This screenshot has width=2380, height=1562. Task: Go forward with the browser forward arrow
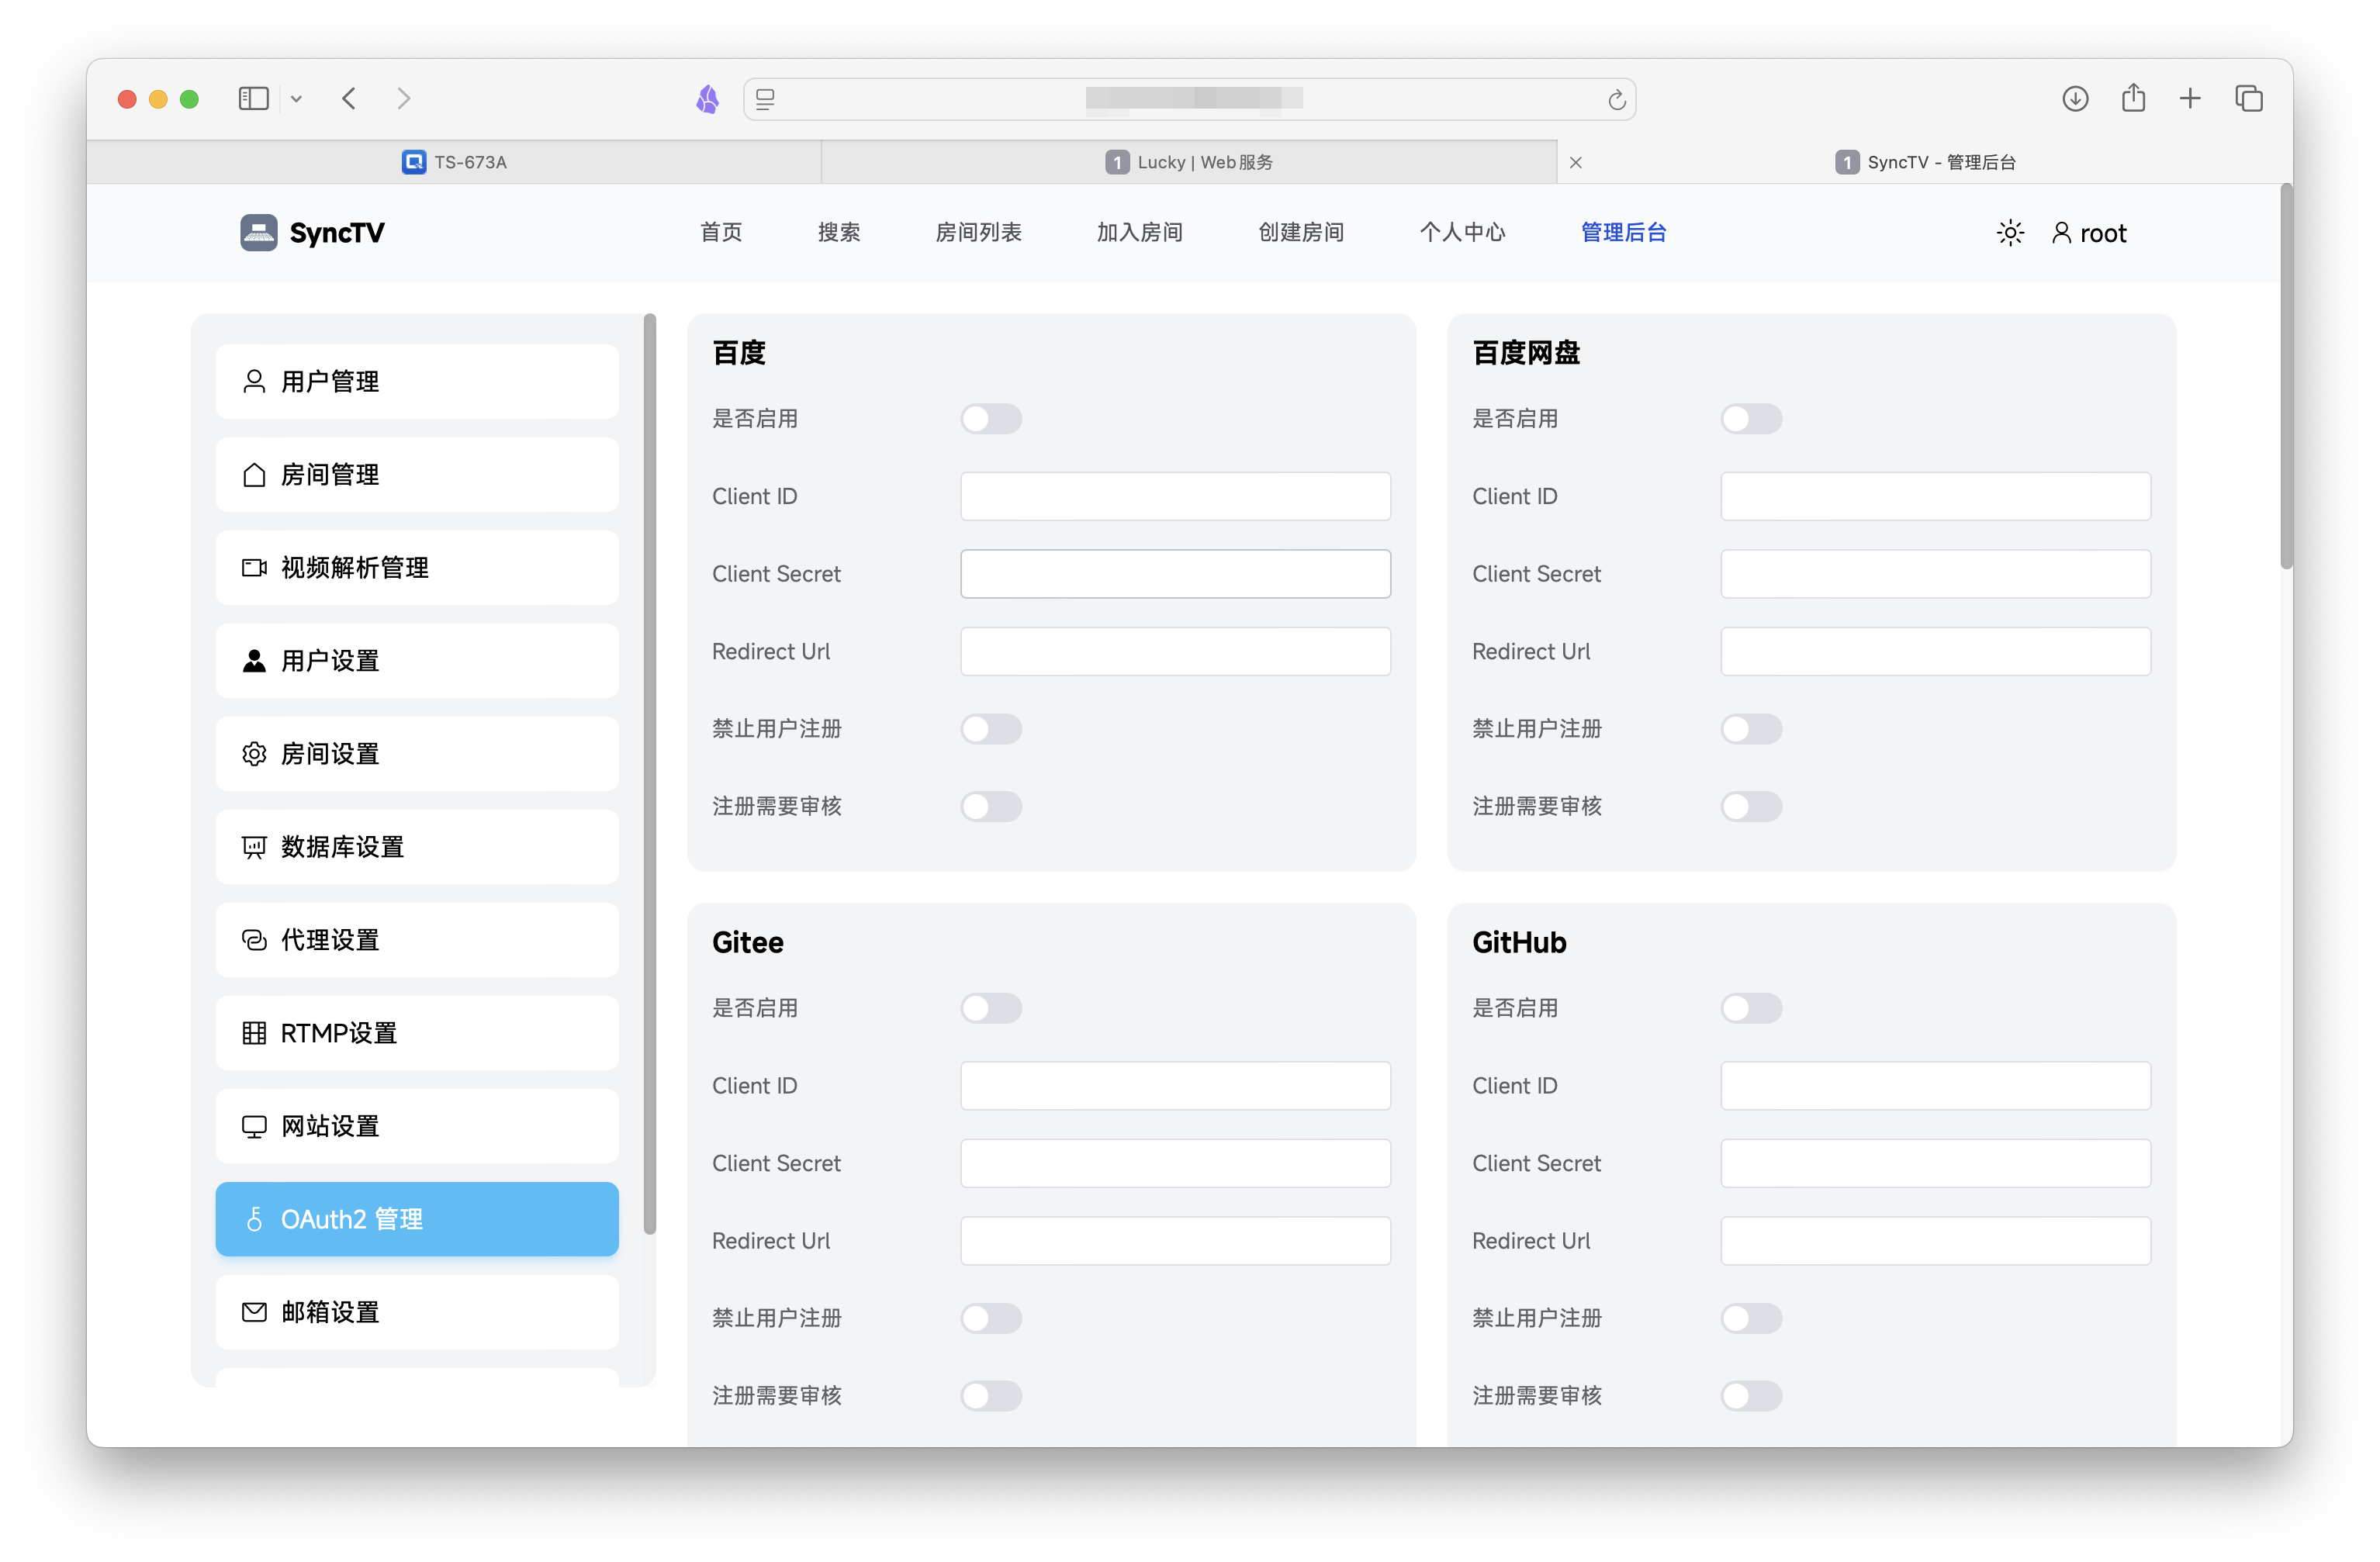point(404,98)
